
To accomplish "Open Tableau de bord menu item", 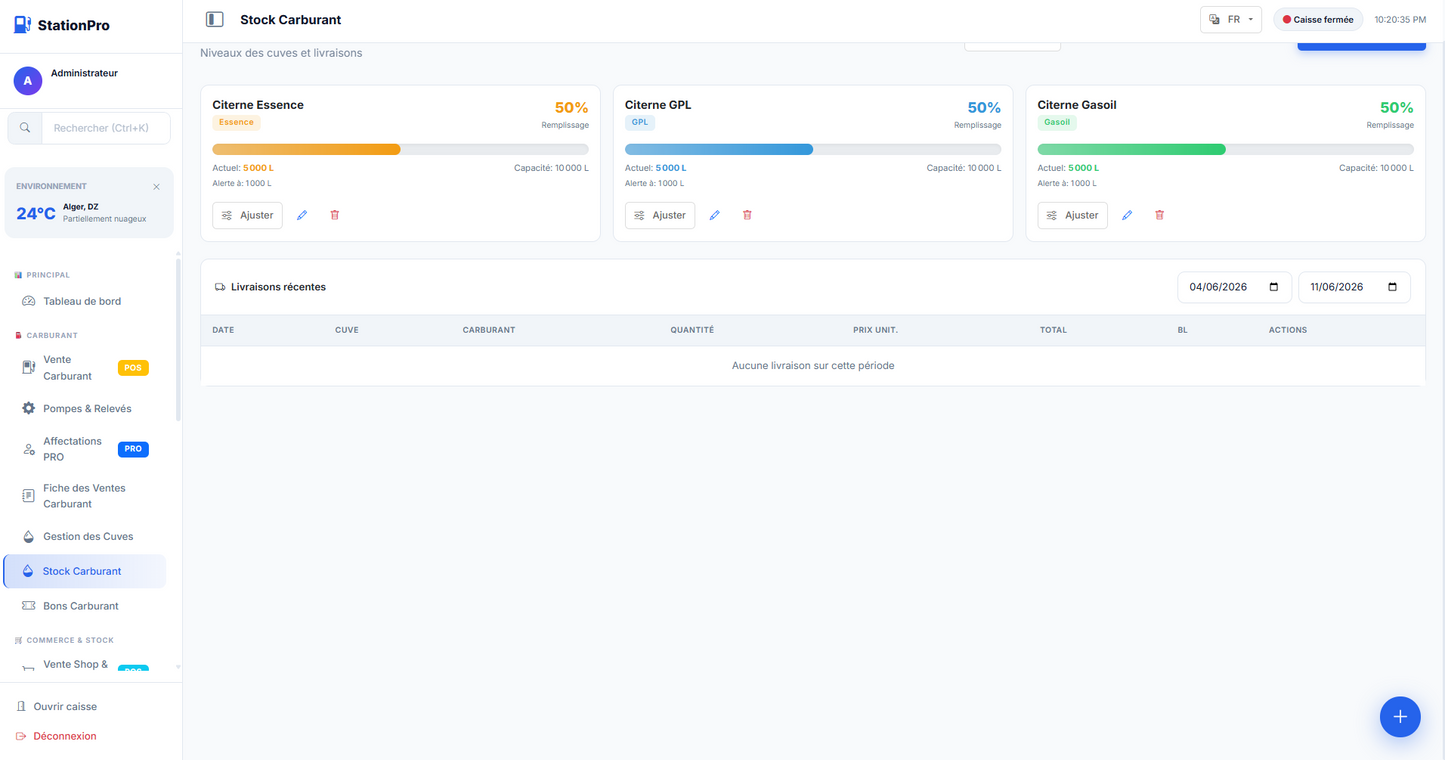I will 85,301.
